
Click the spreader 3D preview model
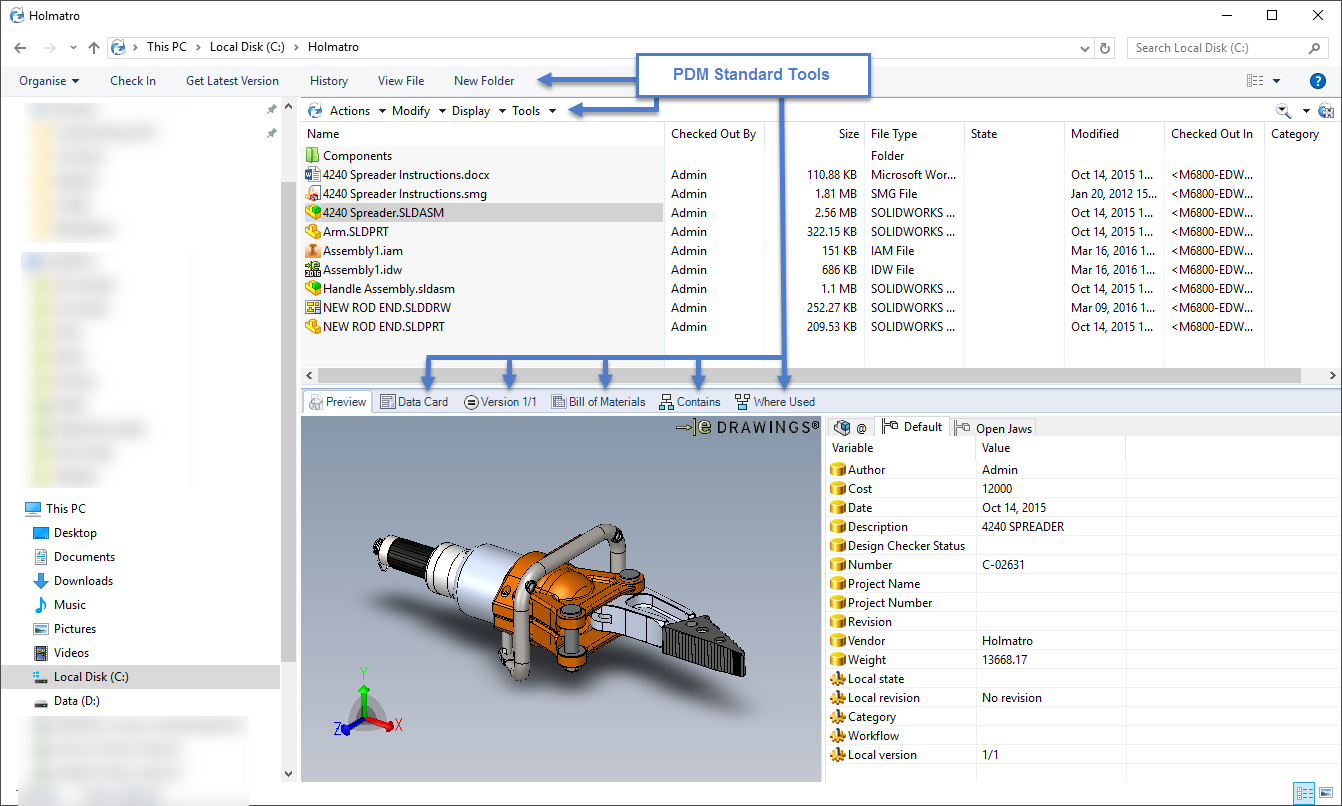(x=561, y=603)
